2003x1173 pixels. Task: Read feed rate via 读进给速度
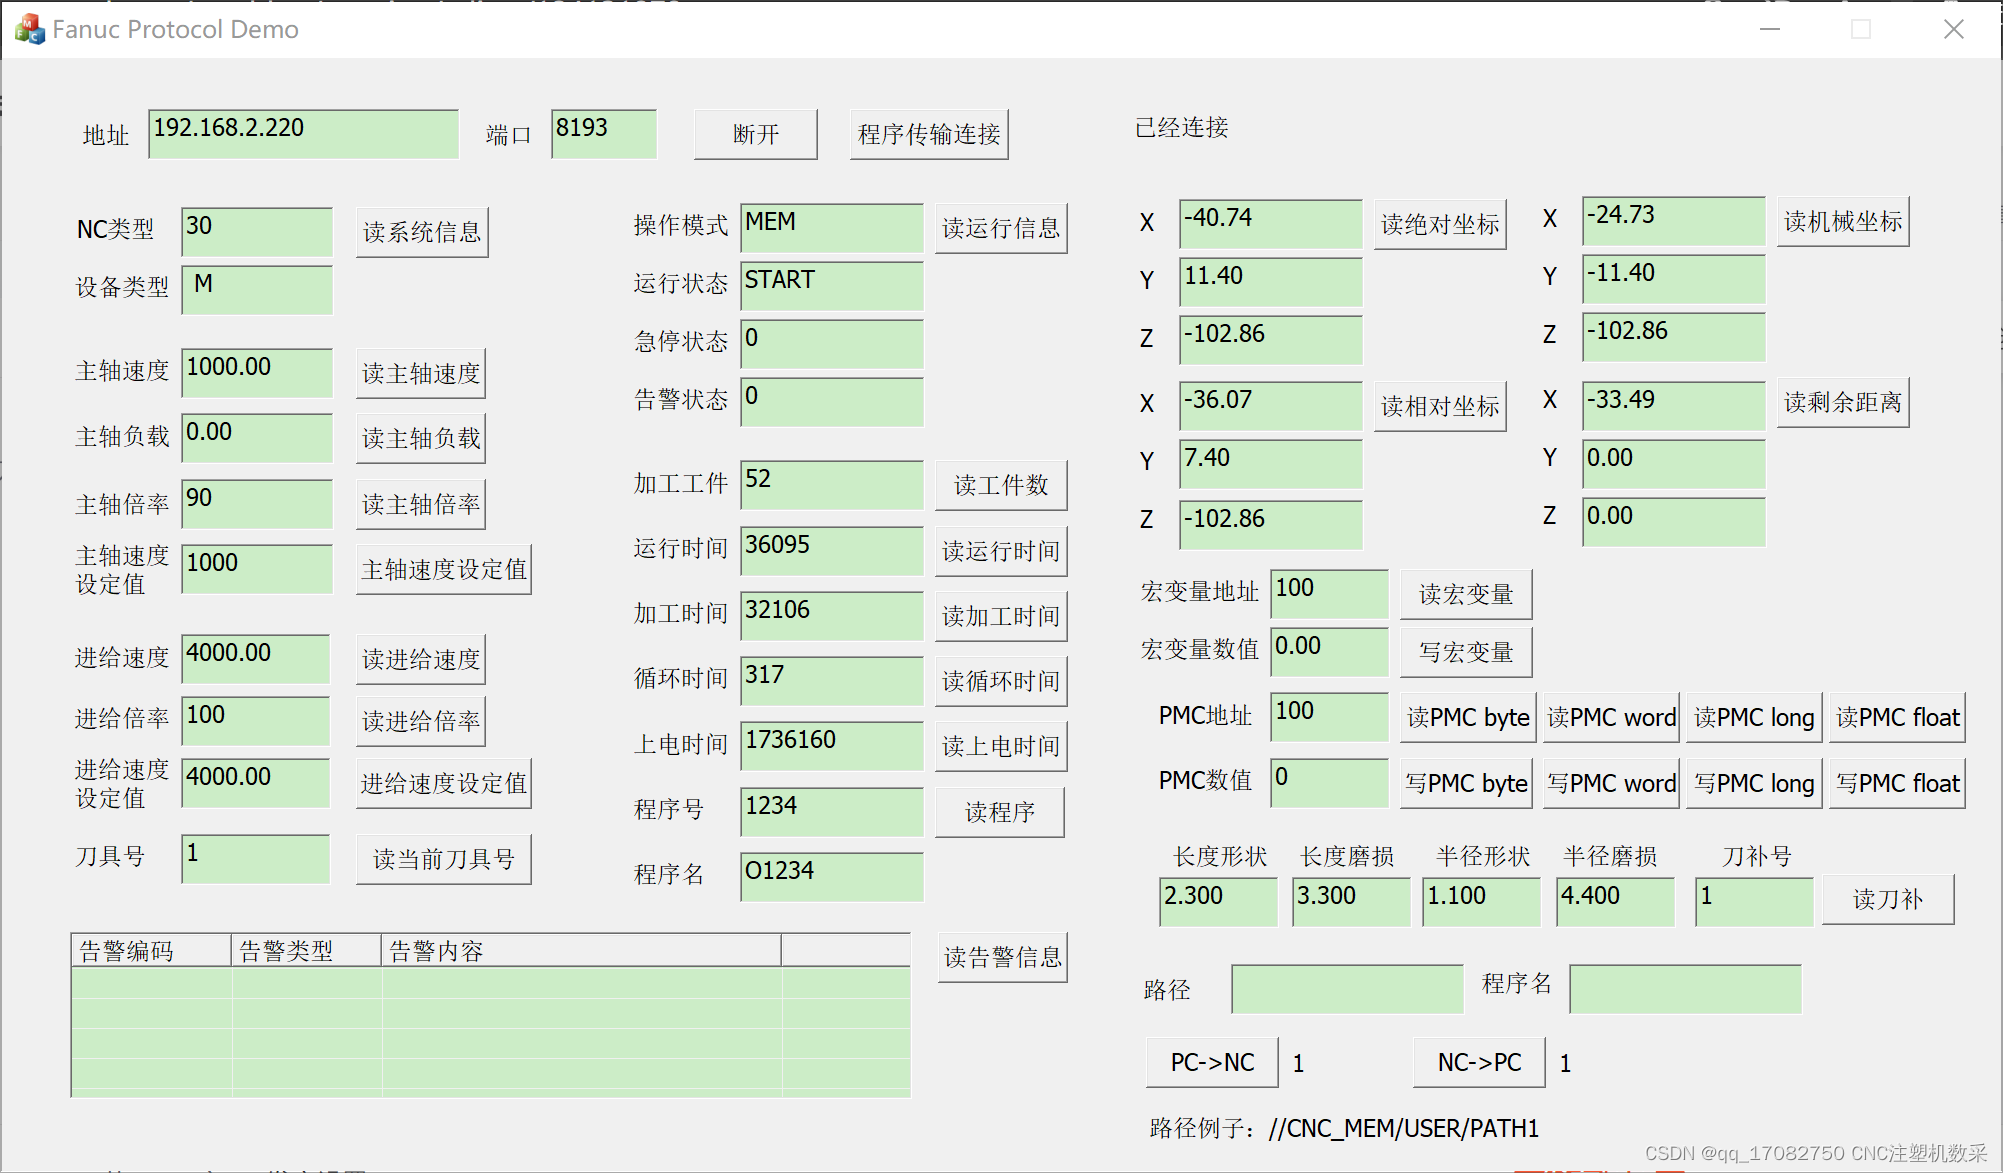(419, 658)
